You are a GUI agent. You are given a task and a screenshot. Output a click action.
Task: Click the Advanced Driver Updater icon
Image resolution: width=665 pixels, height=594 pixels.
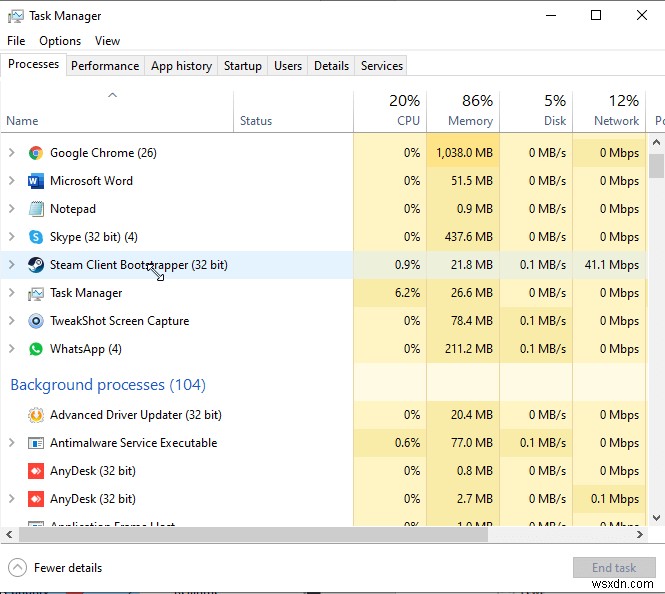(x=36, y=415)
